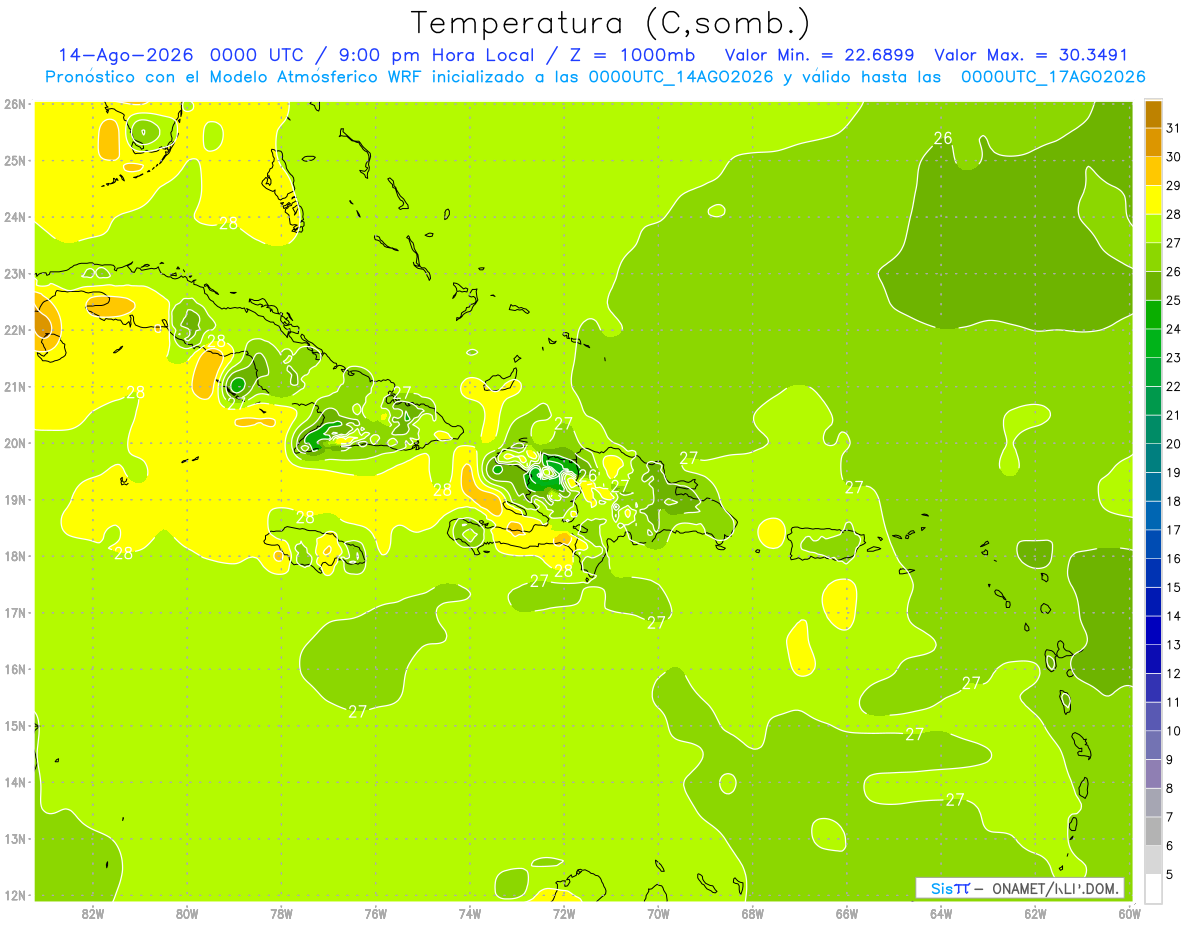Click legend value 18 on the color bar
Screen dimensions: 1200x927
pos(1174,501)
